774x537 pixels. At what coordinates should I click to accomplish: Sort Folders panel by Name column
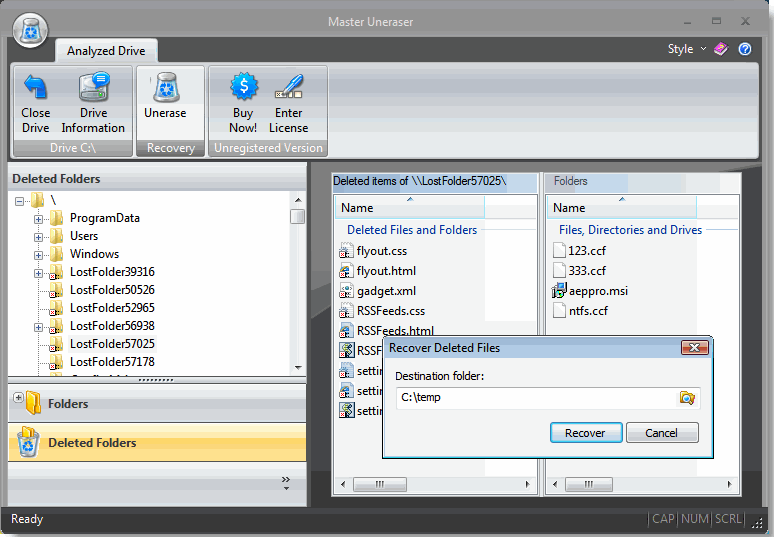(622, 207)
